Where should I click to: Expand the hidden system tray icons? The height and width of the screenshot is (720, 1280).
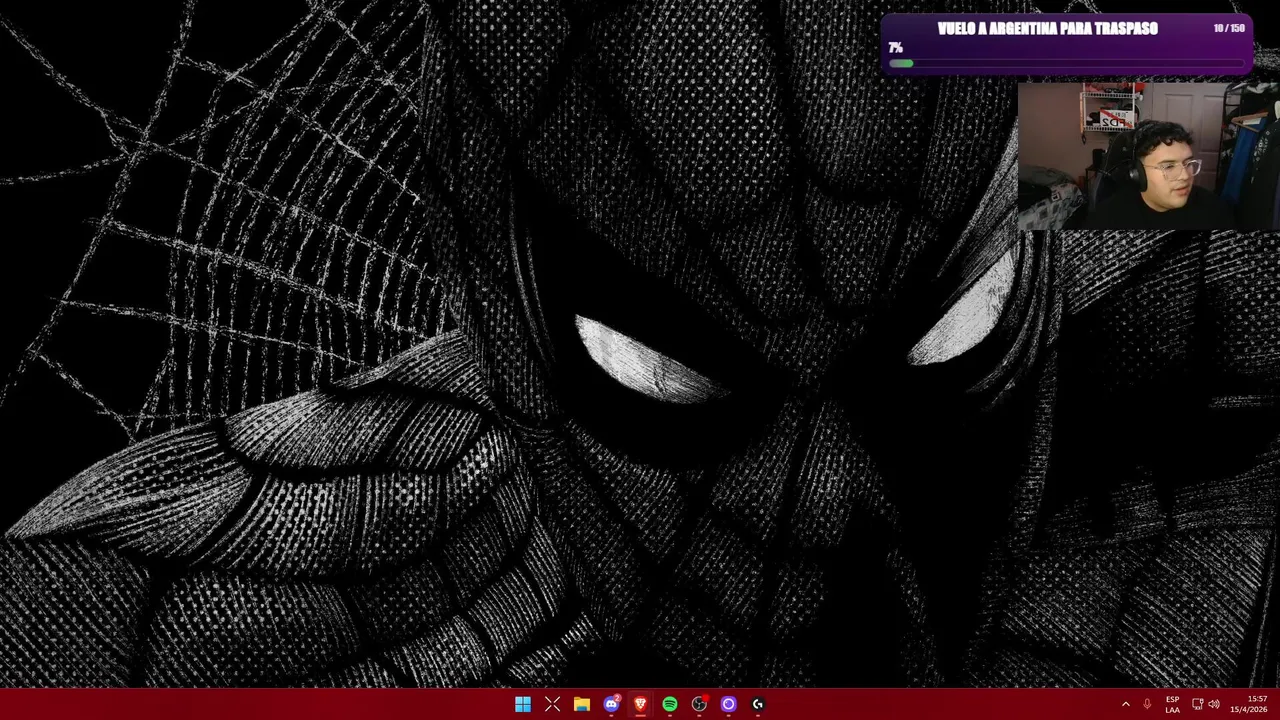coord(1125,704)
